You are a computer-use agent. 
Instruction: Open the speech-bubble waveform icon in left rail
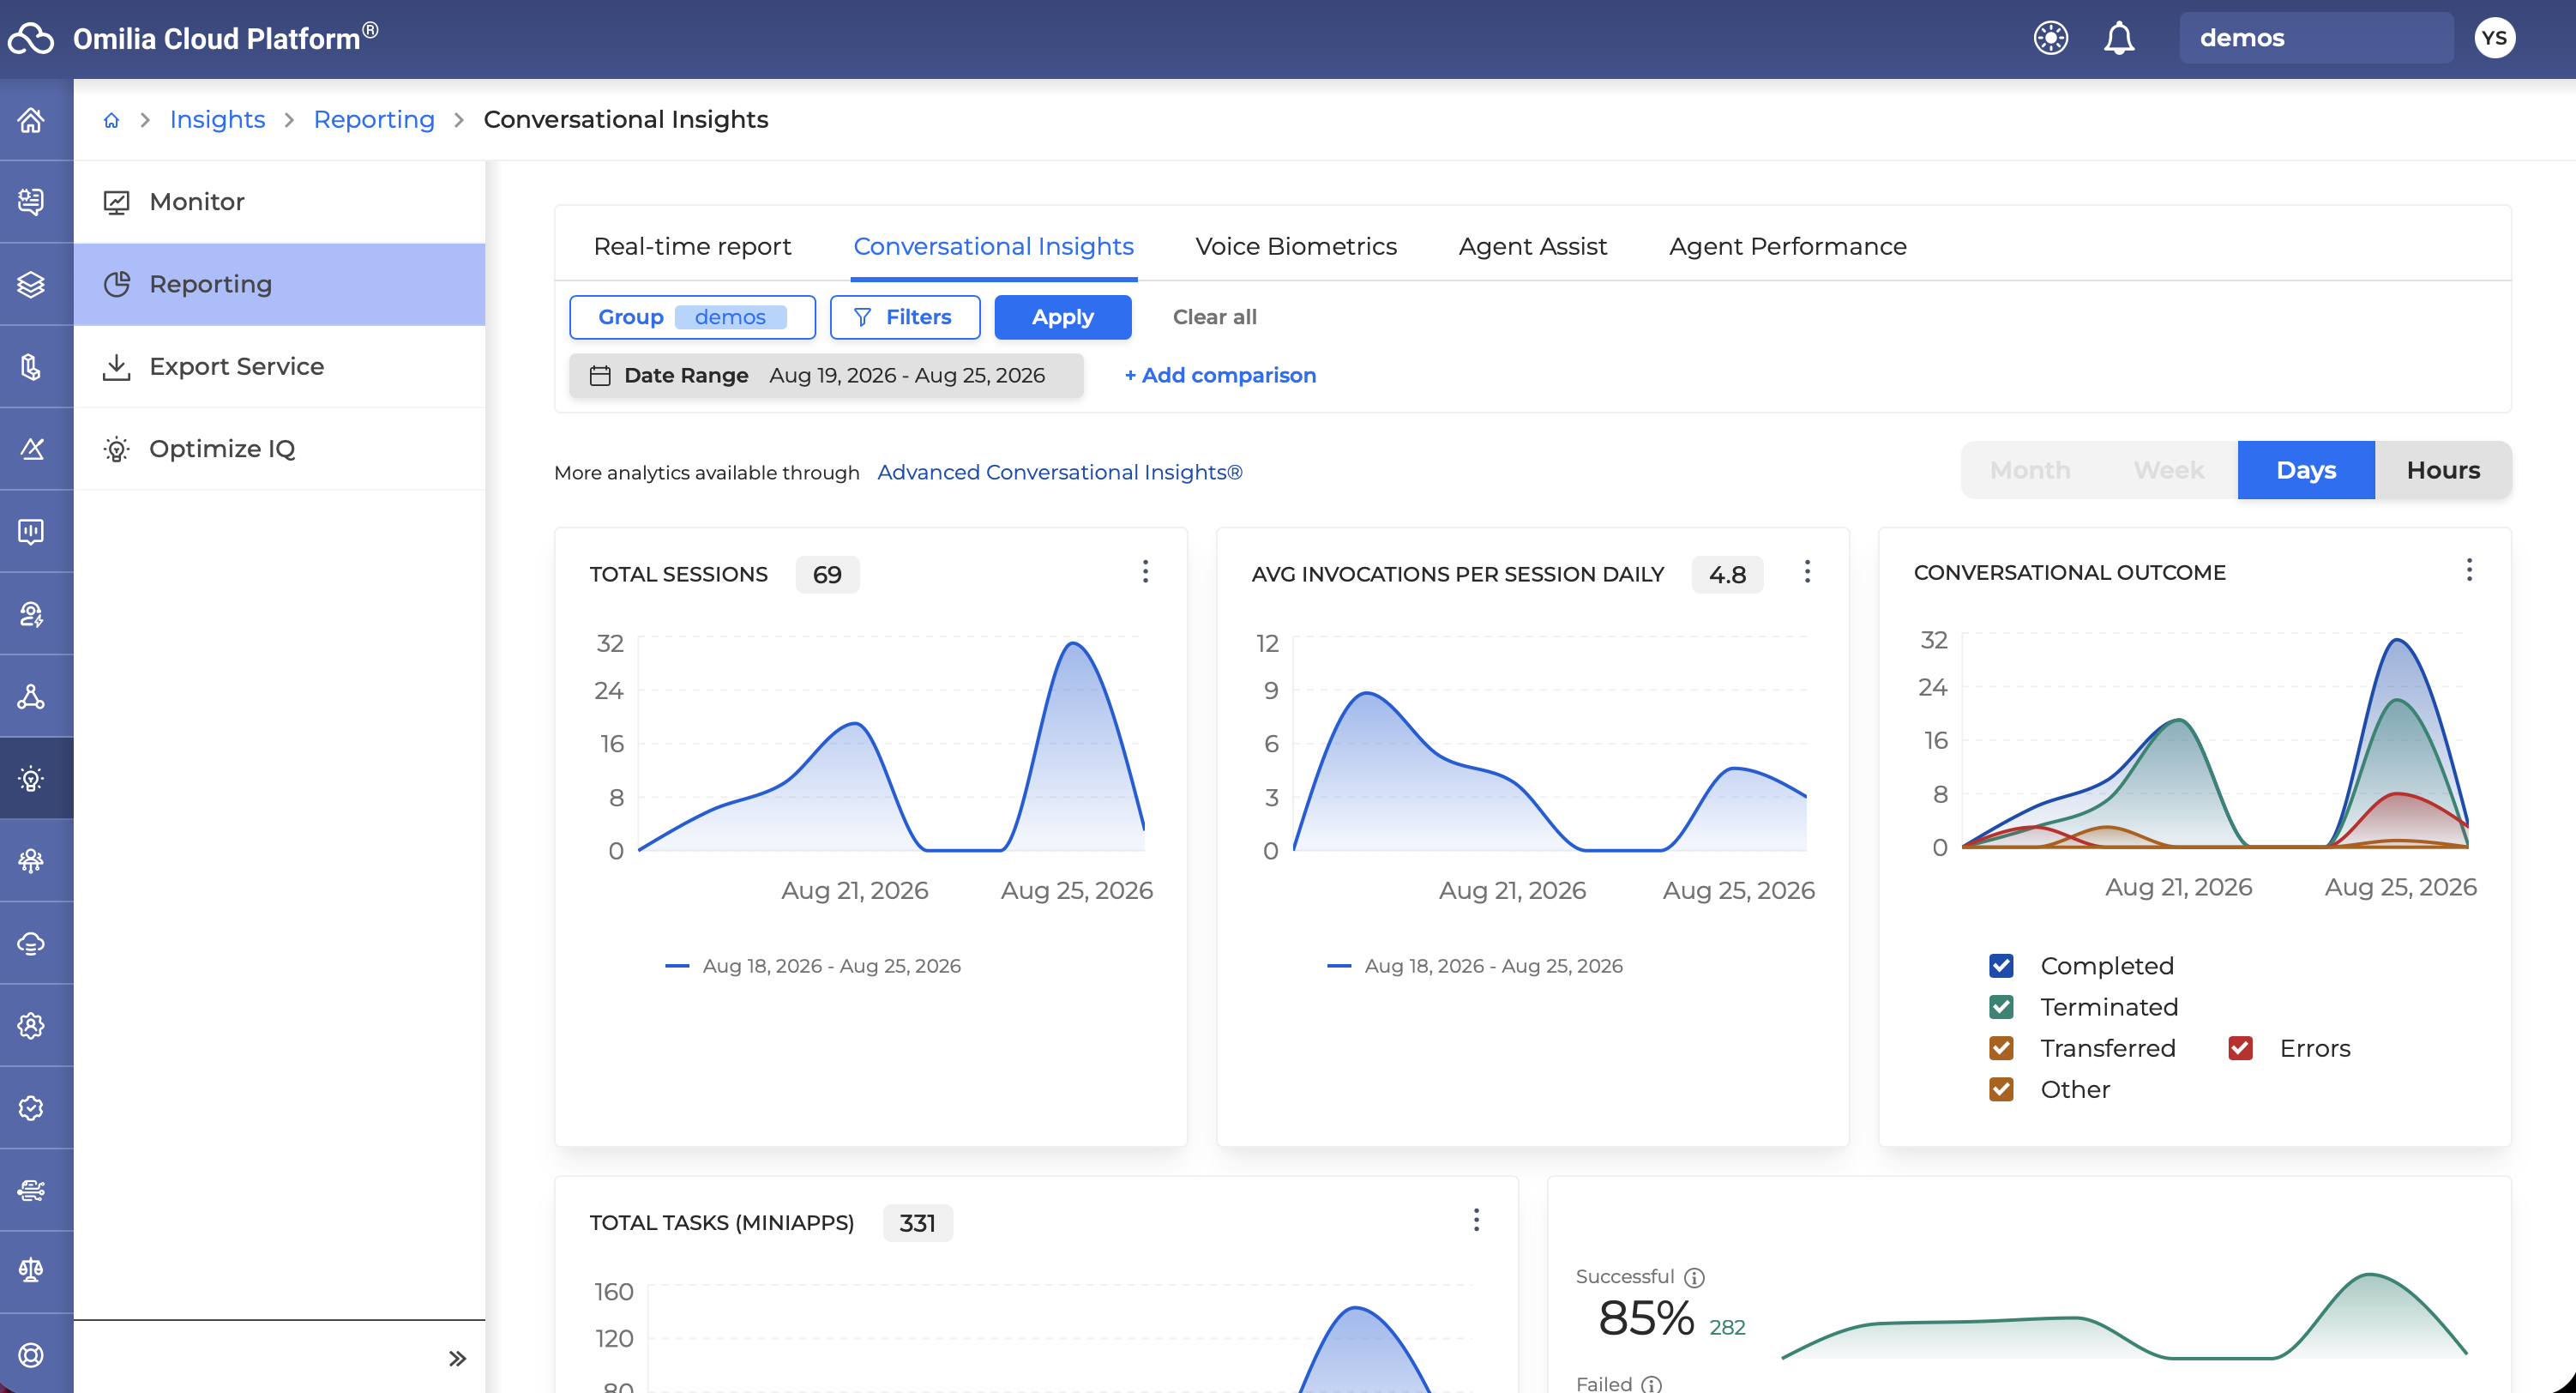[x=31, y=531]
